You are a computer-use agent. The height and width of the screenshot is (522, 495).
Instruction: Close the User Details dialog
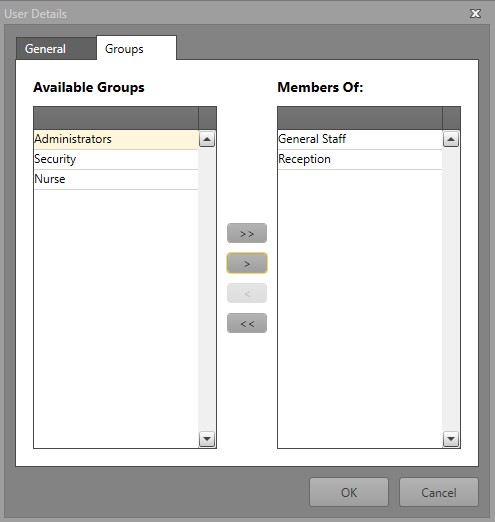point(475,14)
